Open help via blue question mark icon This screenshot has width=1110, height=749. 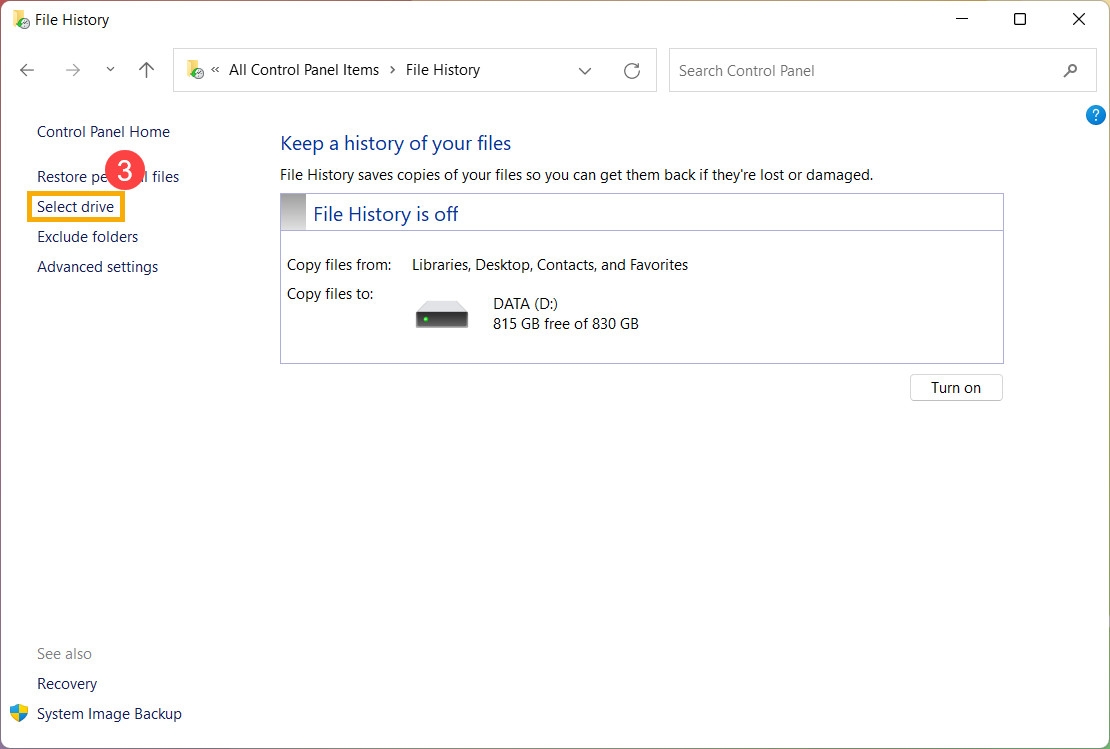click(x=1095, y=115)
